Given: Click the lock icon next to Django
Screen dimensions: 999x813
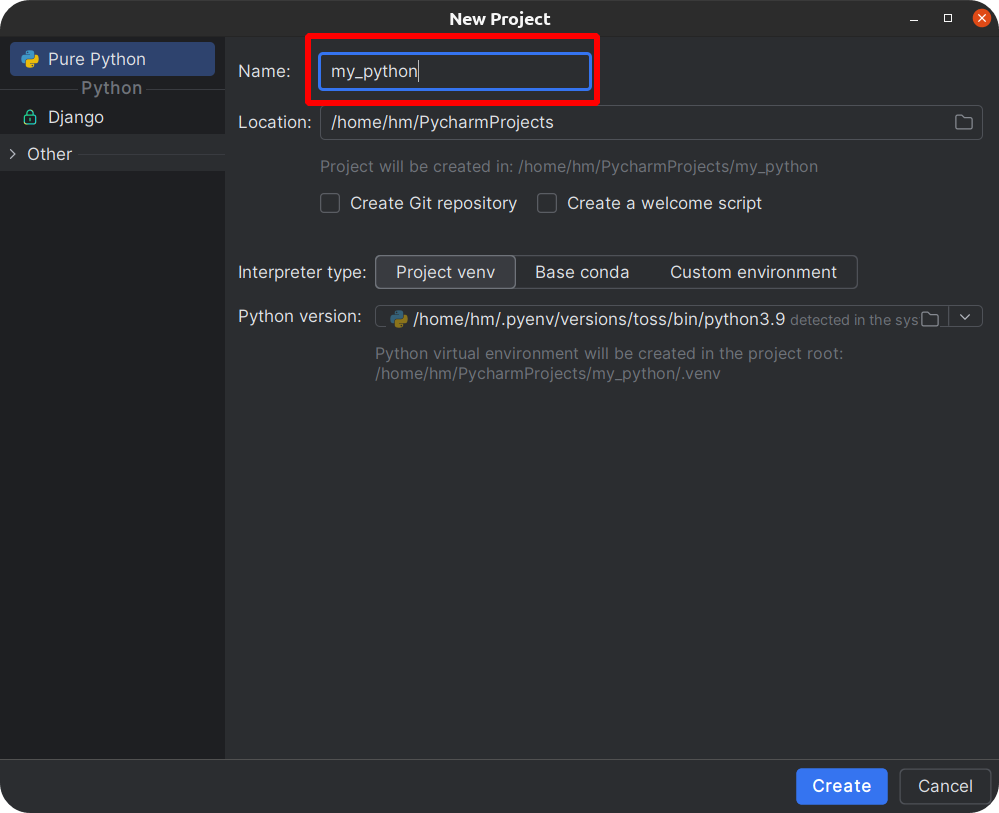Looking at the screenshot, I should pos(30,117).
